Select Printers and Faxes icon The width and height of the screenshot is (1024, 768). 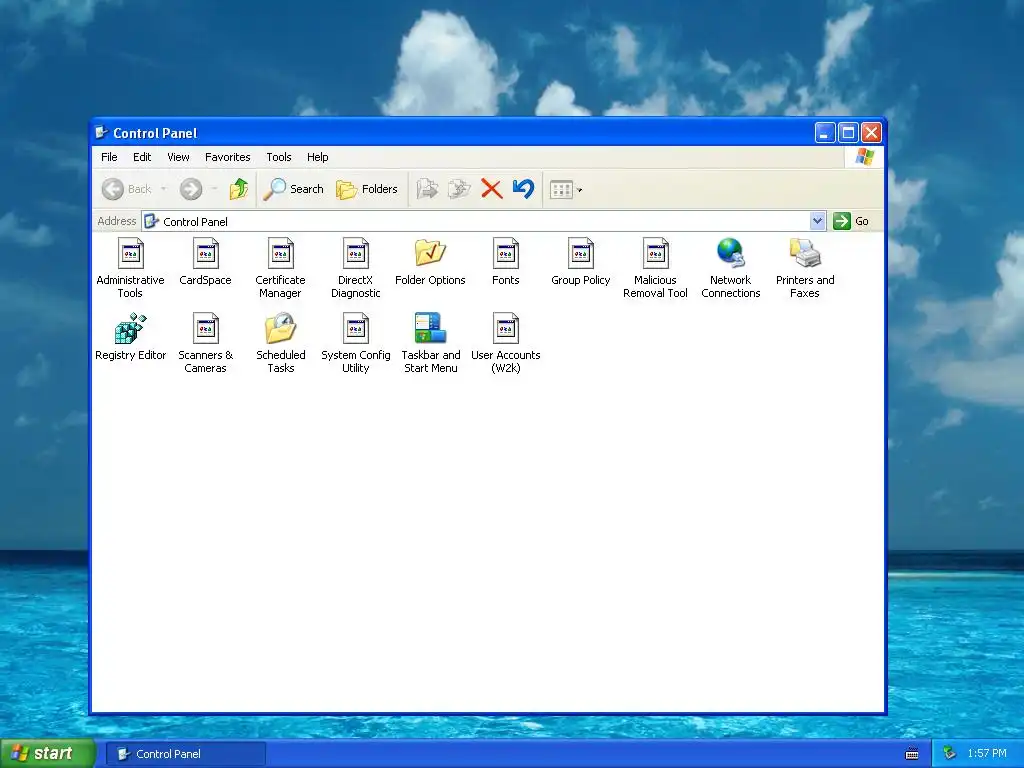805,253
